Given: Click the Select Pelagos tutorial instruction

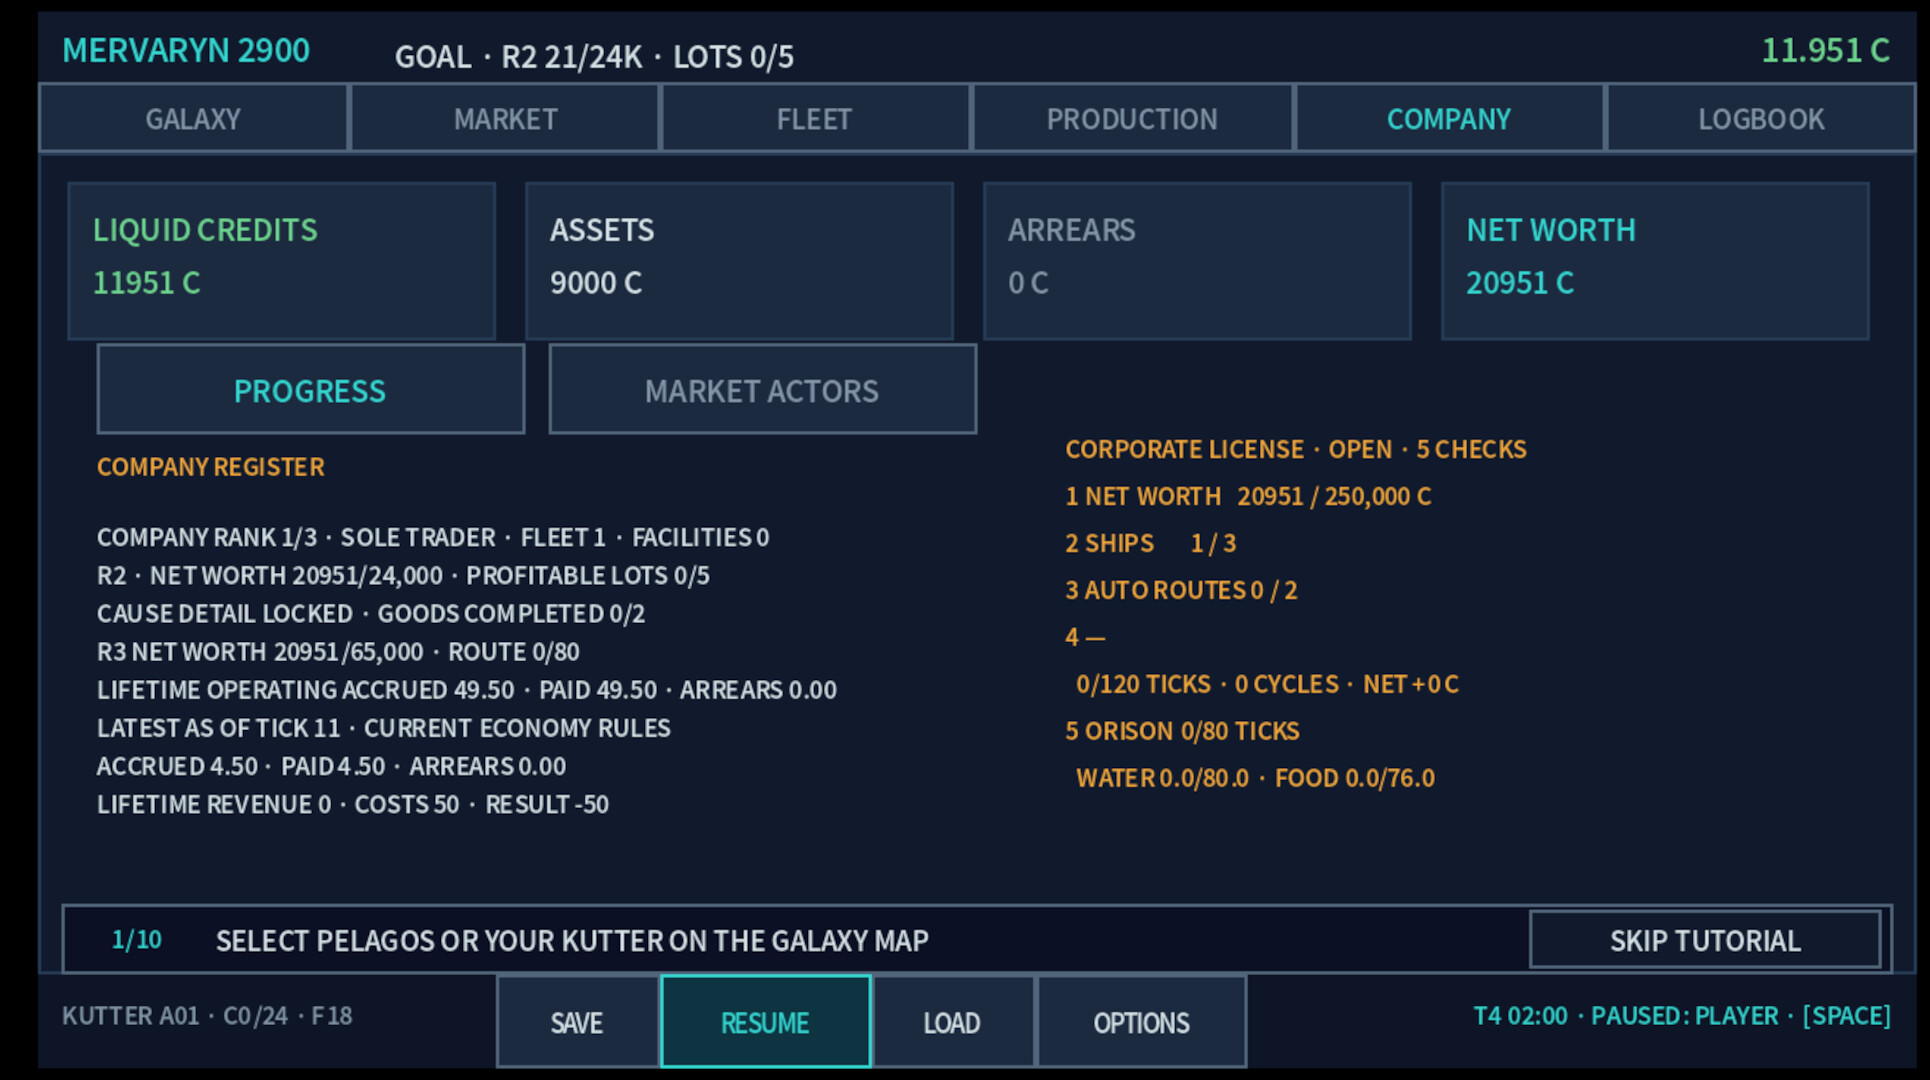Looking at the screenshot, I should coord(572,941).
